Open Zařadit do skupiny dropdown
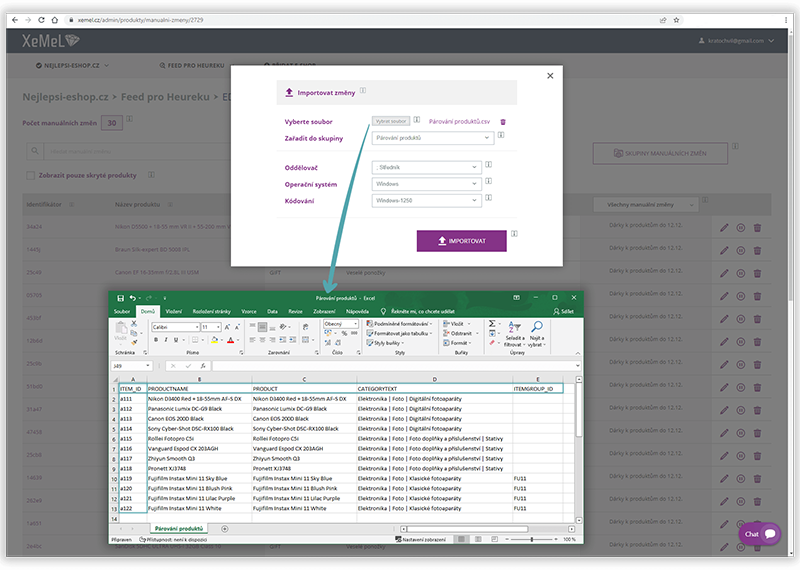Screen dimensions: 800x570 pyautogui.click(x=433, y=138)
